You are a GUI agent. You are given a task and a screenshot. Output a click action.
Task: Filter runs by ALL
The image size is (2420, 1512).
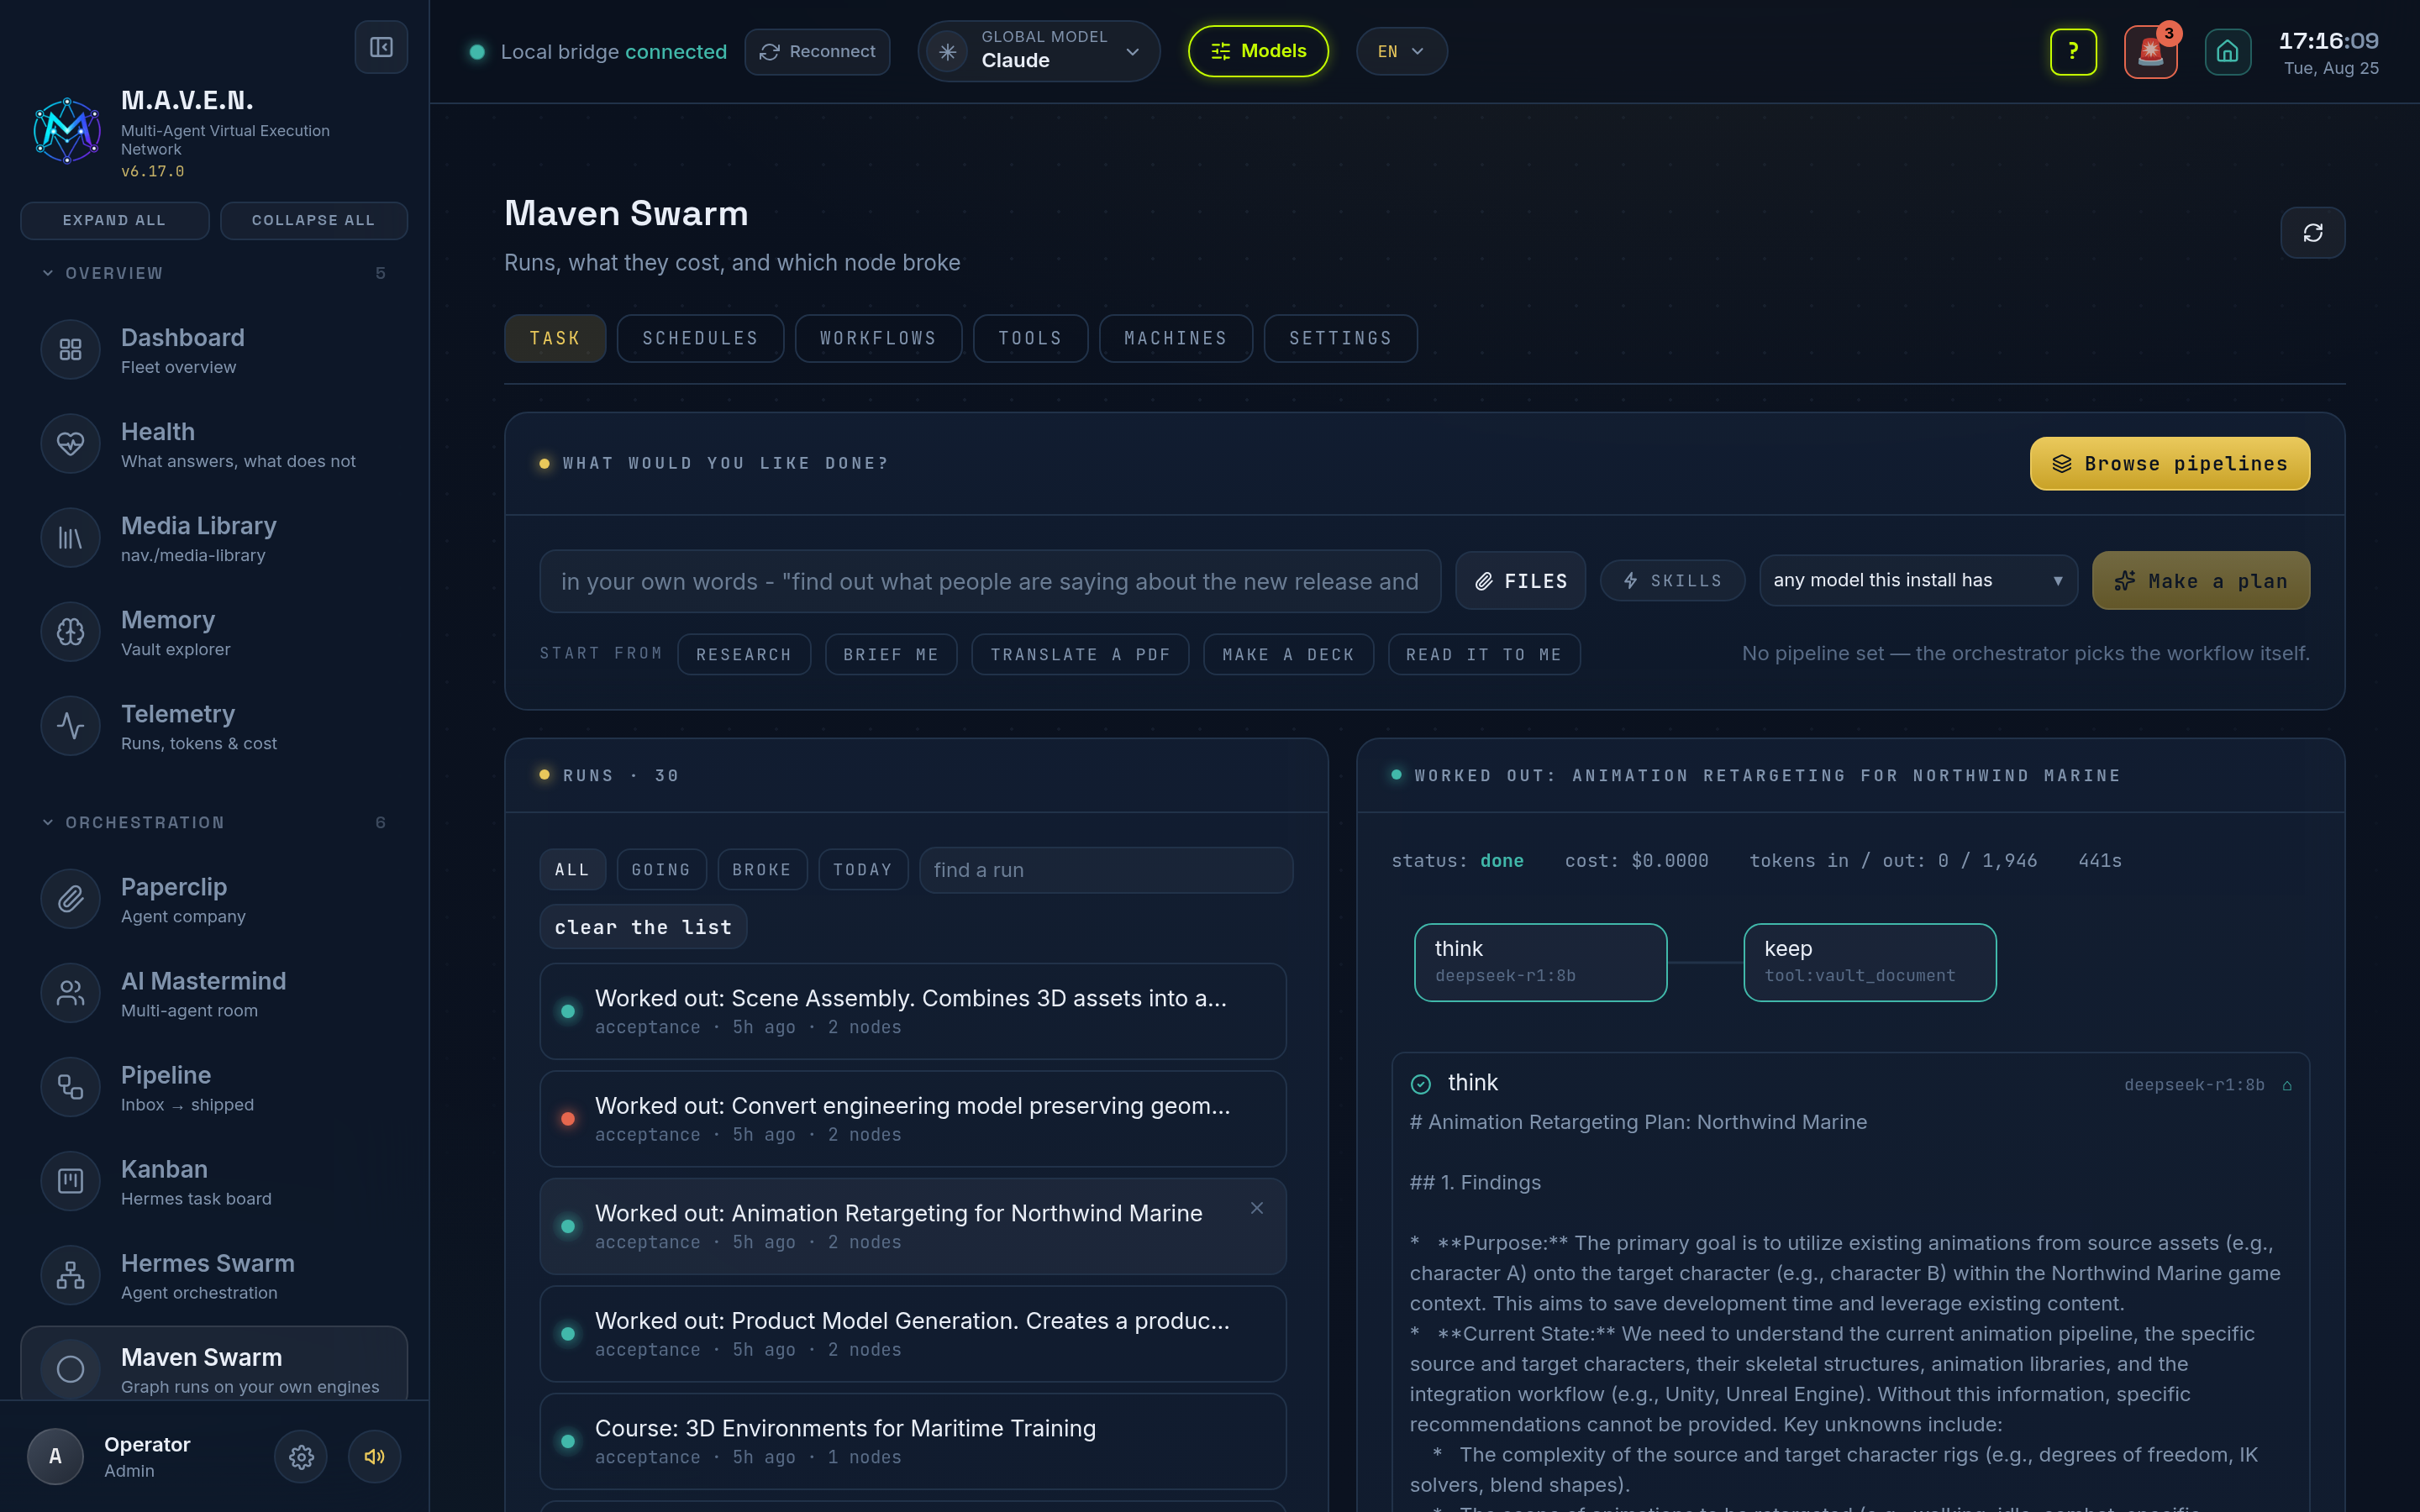click(572, 869)
